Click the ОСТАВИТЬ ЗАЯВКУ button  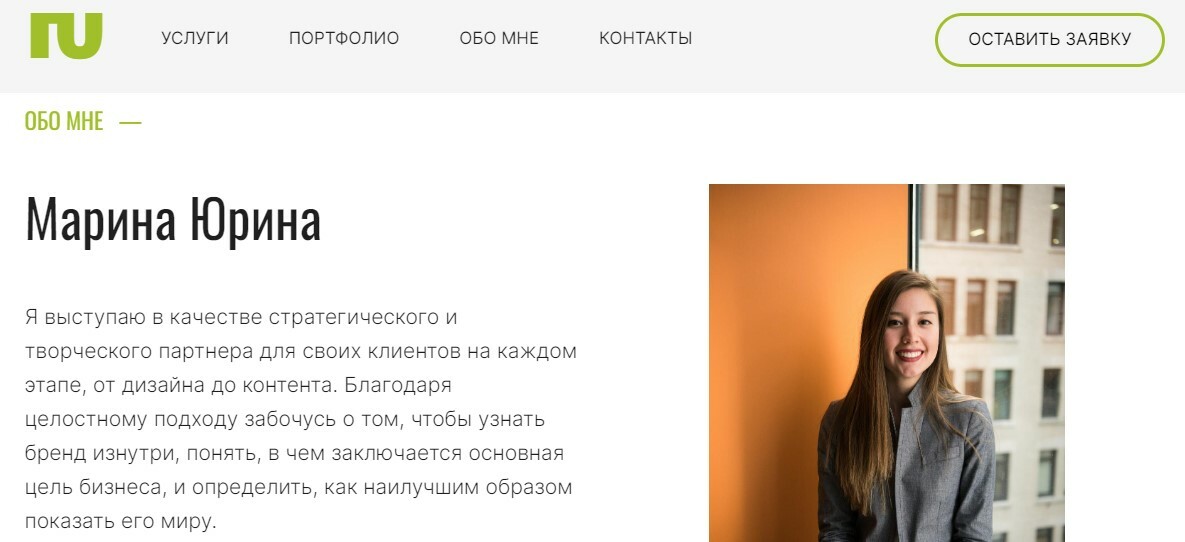pyautogui.click(x=1050, y=39)
